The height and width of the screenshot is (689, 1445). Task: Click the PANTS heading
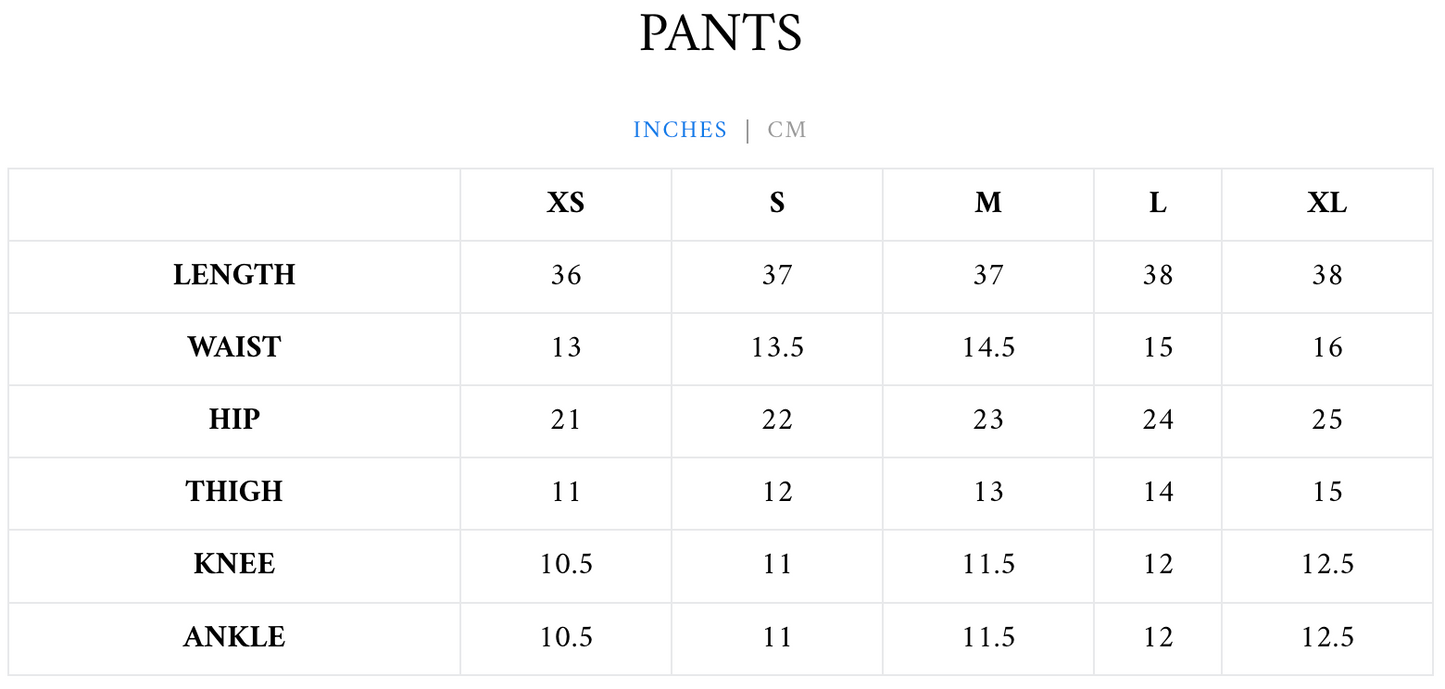coord(721,35)
